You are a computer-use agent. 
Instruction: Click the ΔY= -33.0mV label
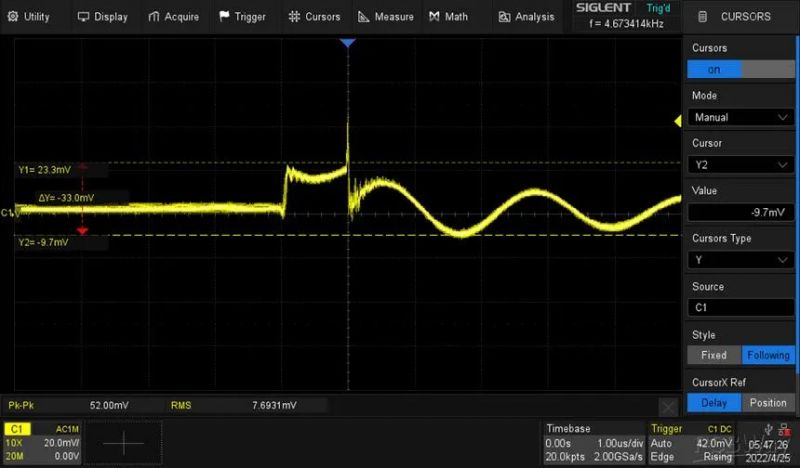[66, 198]
